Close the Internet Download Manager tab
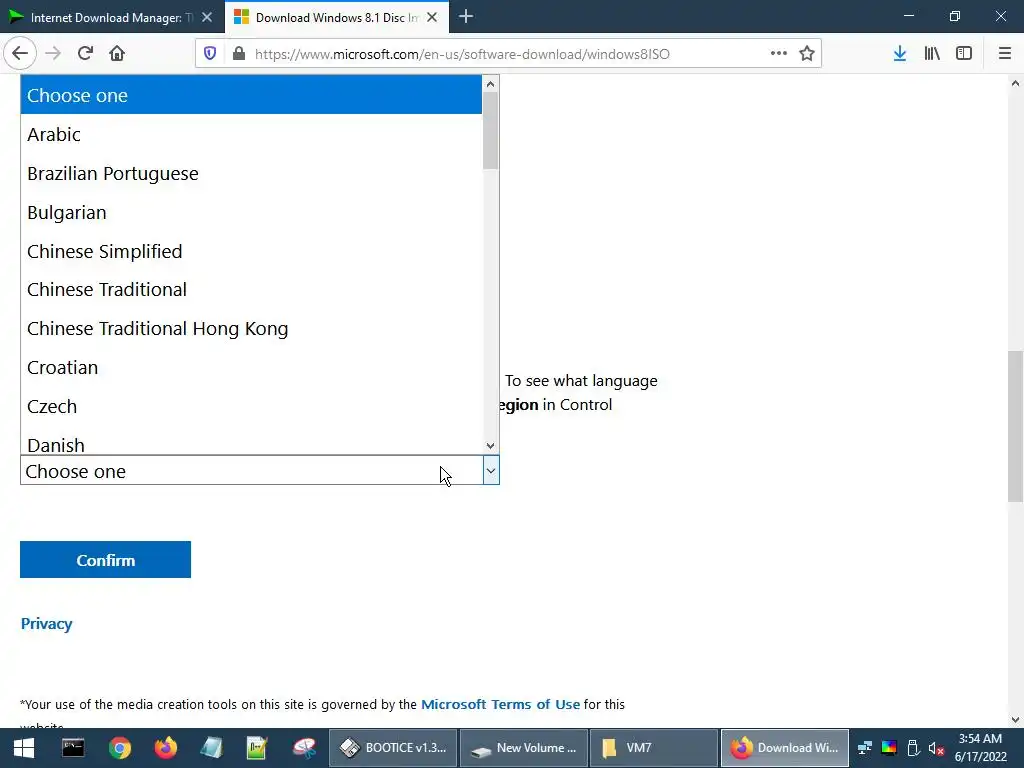 click(206, 18)
